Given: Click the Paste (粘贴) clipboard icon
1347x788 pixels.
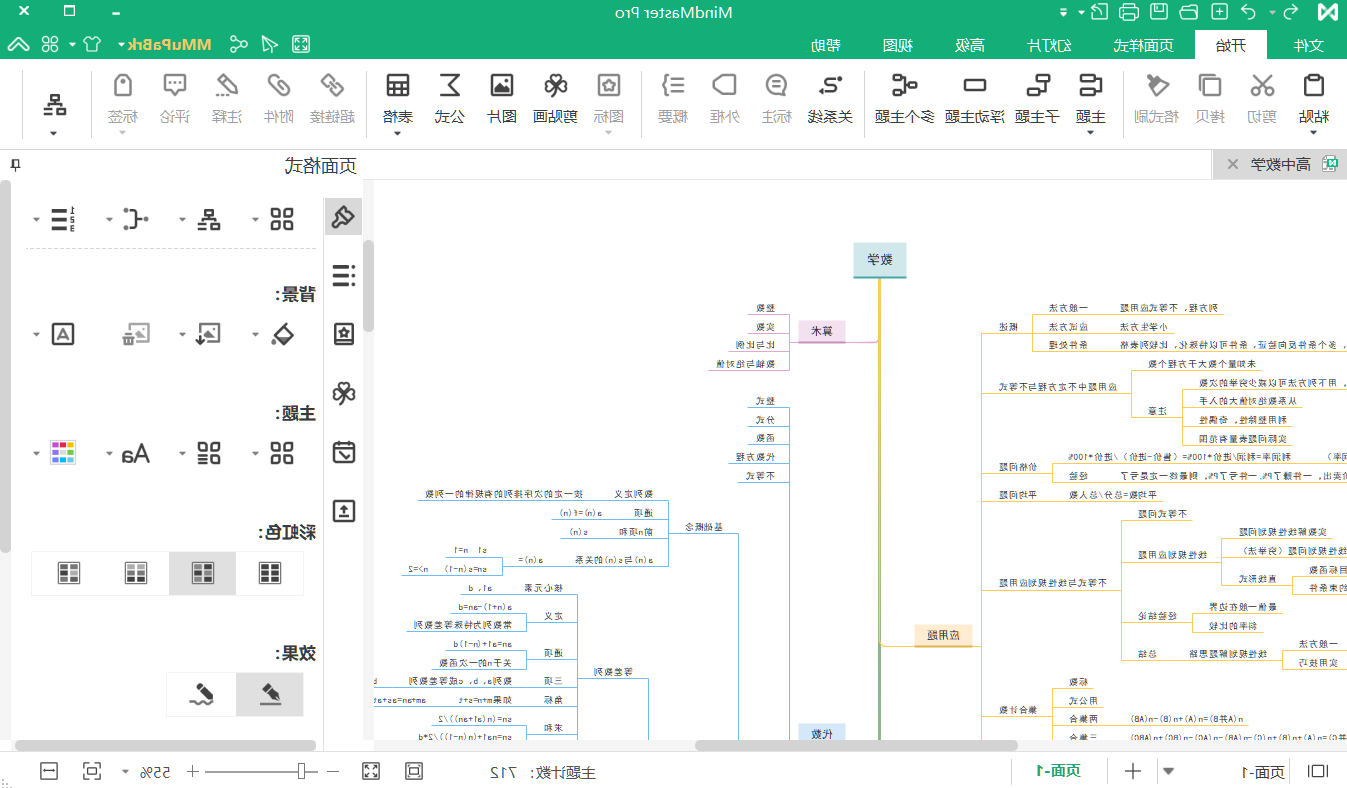Looking at the screenshot, I should tap(1312, 87).
